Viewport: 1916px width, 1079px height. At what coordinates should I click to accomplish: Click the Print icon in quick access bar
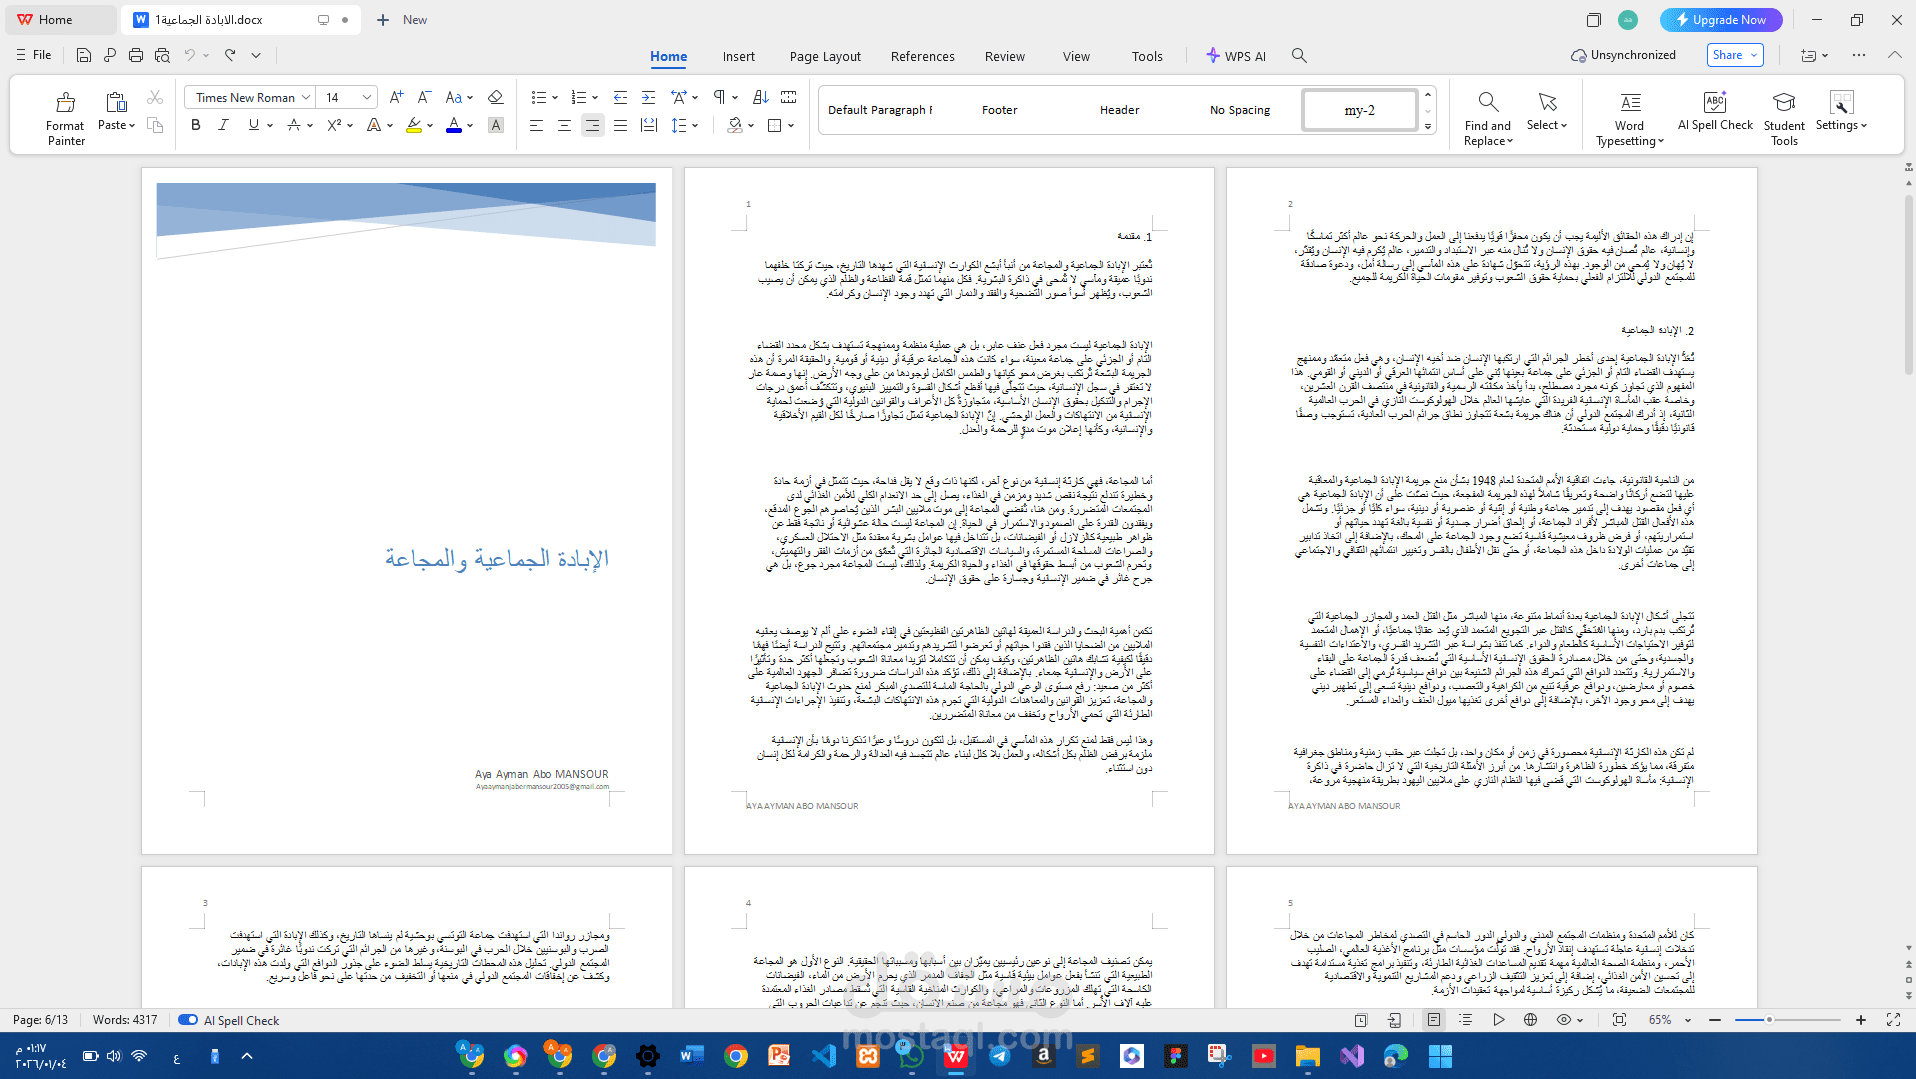[136, 55]
